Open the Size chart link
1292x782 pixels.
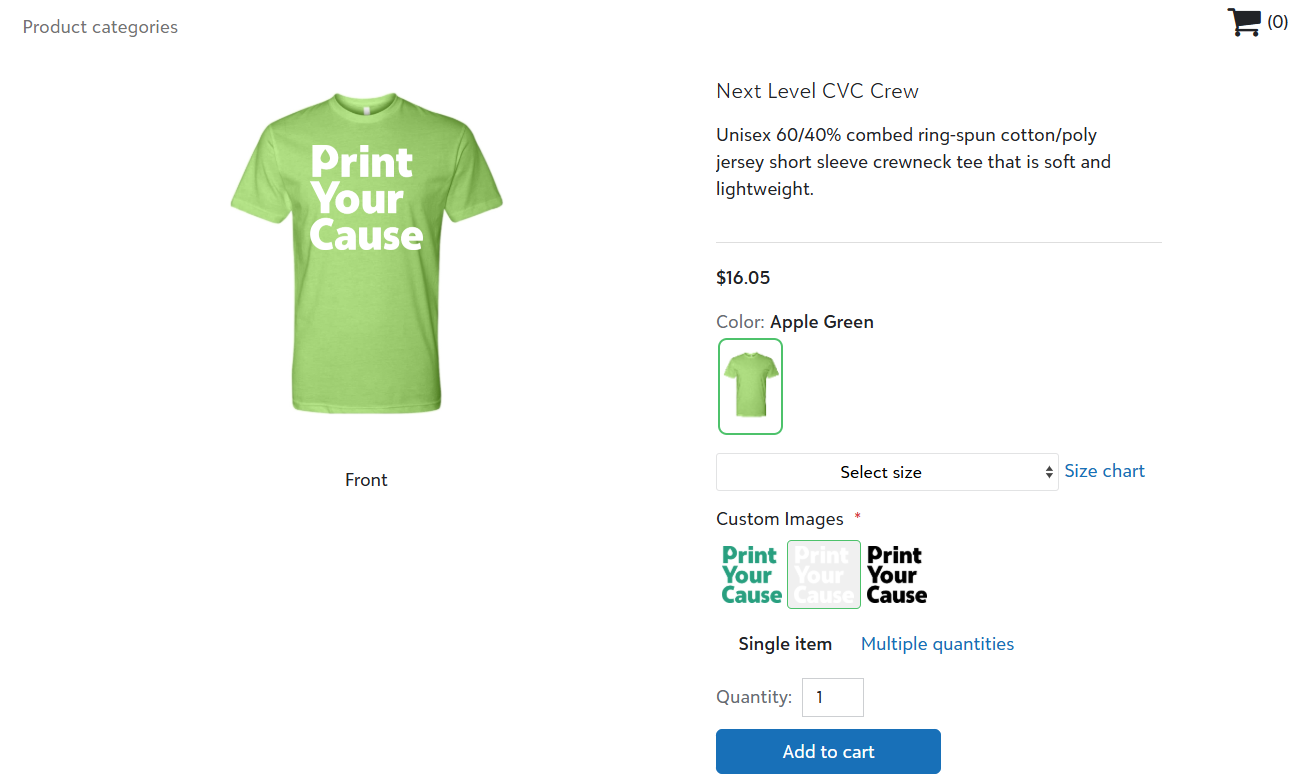click(x=1104, y=471)
